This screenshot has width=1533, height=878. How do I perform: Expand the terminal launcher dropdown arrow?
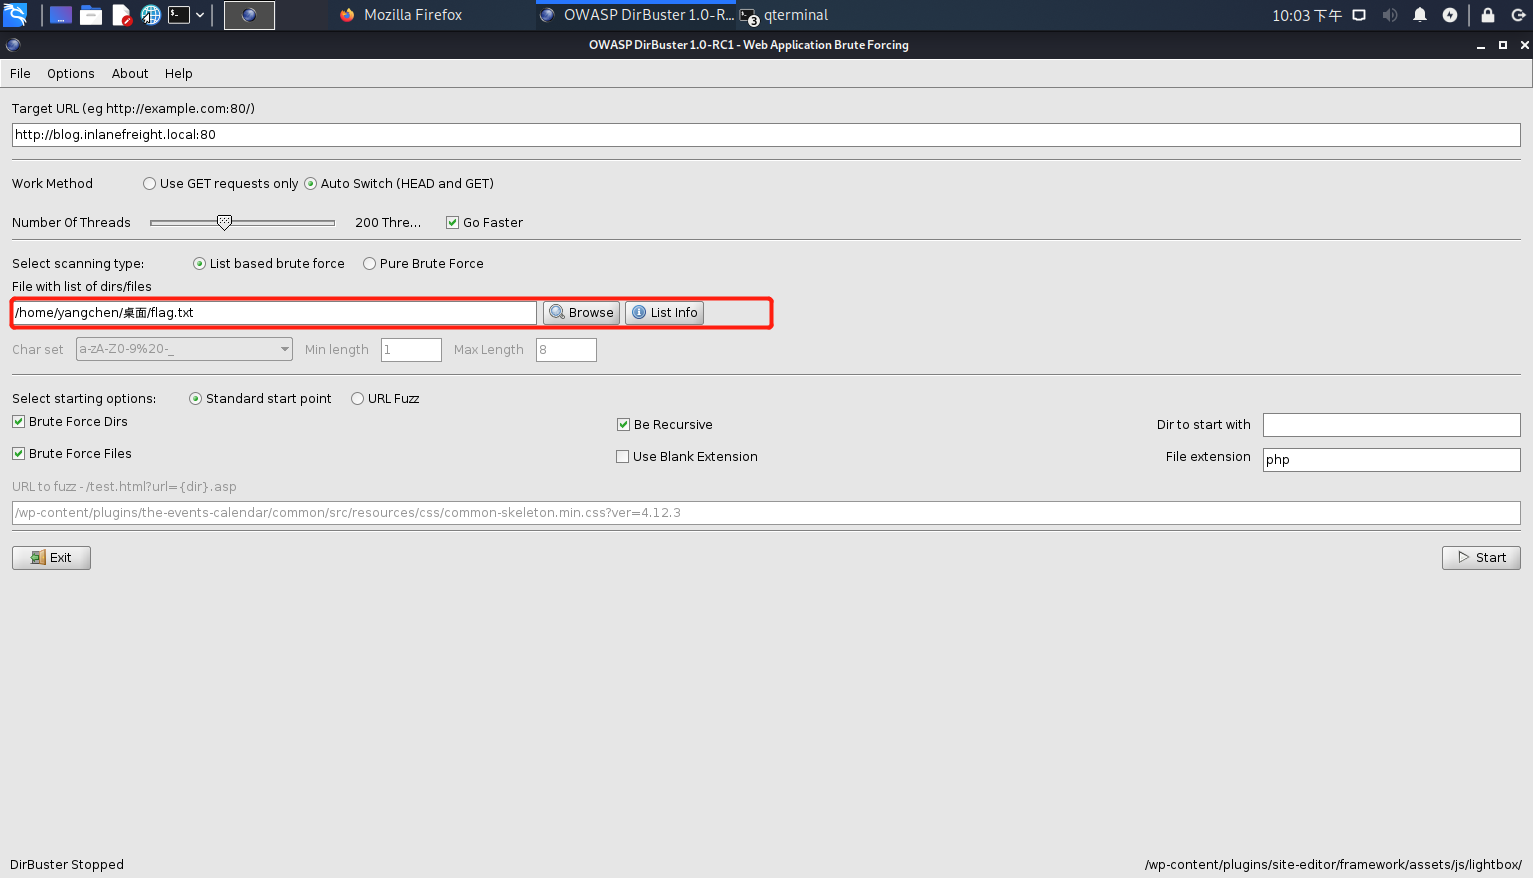tap(200, 15)
